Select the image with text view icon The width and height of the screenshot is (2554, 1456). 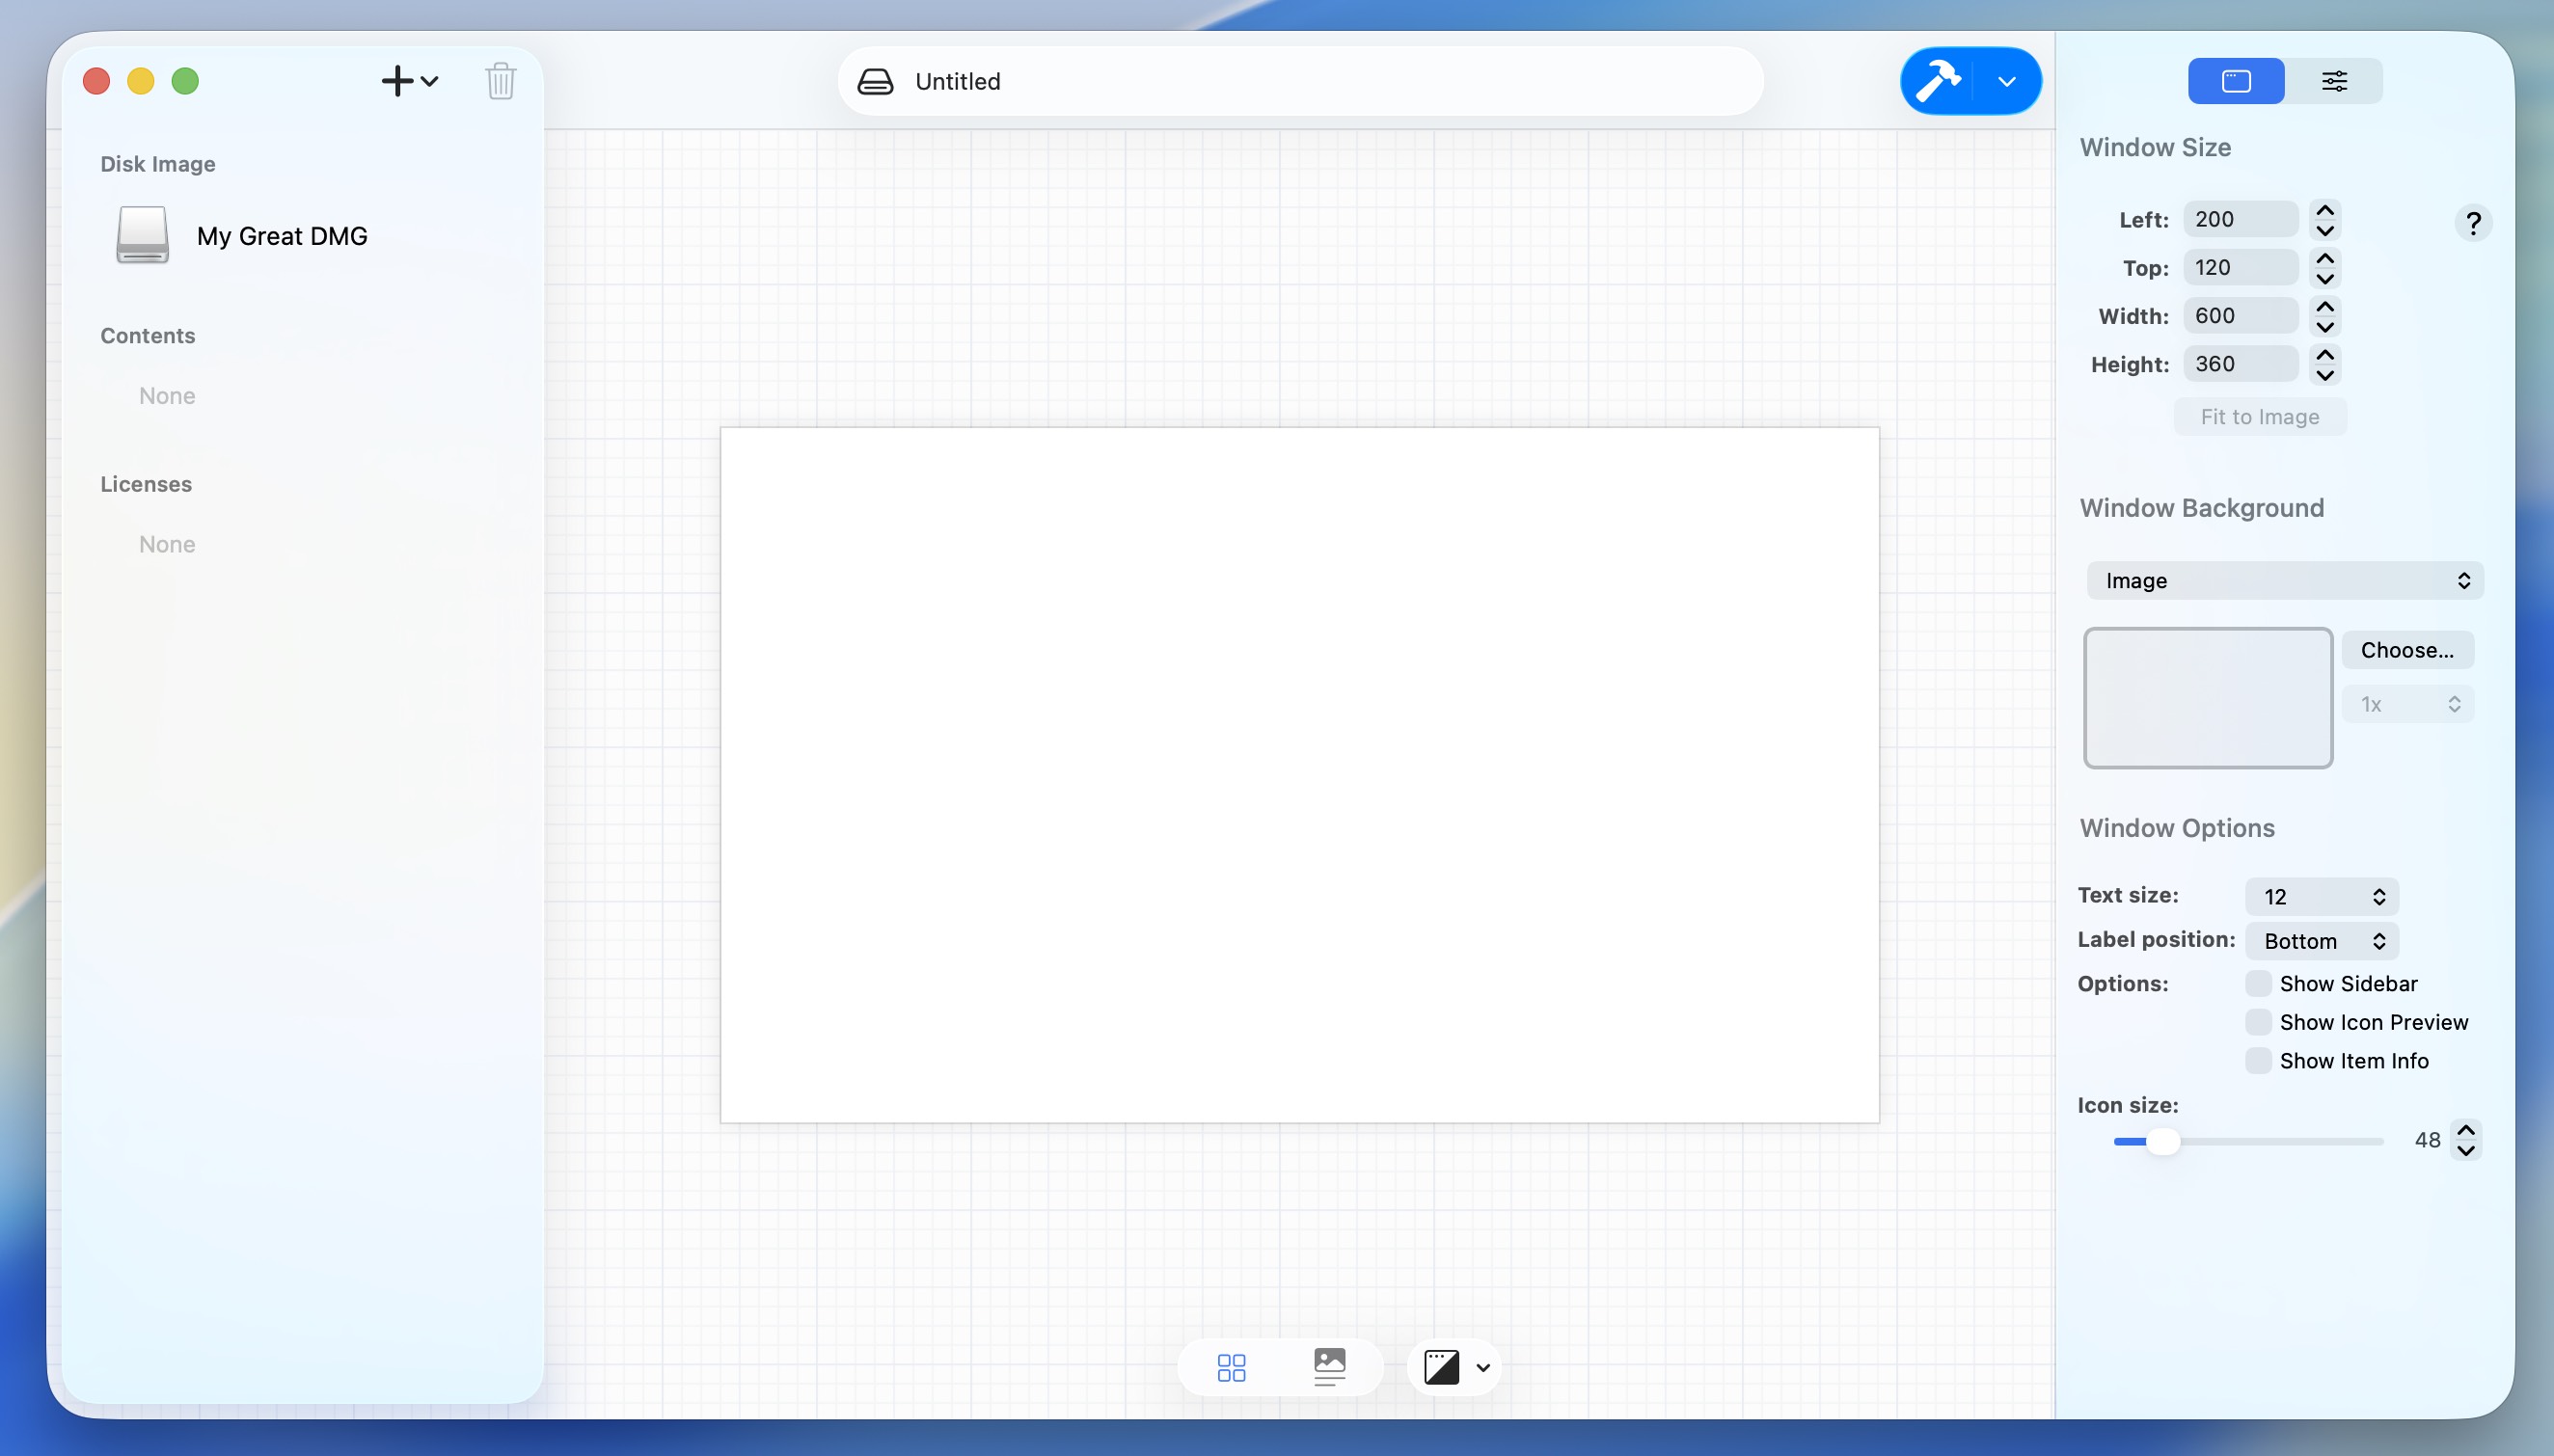[1329, 1367]
